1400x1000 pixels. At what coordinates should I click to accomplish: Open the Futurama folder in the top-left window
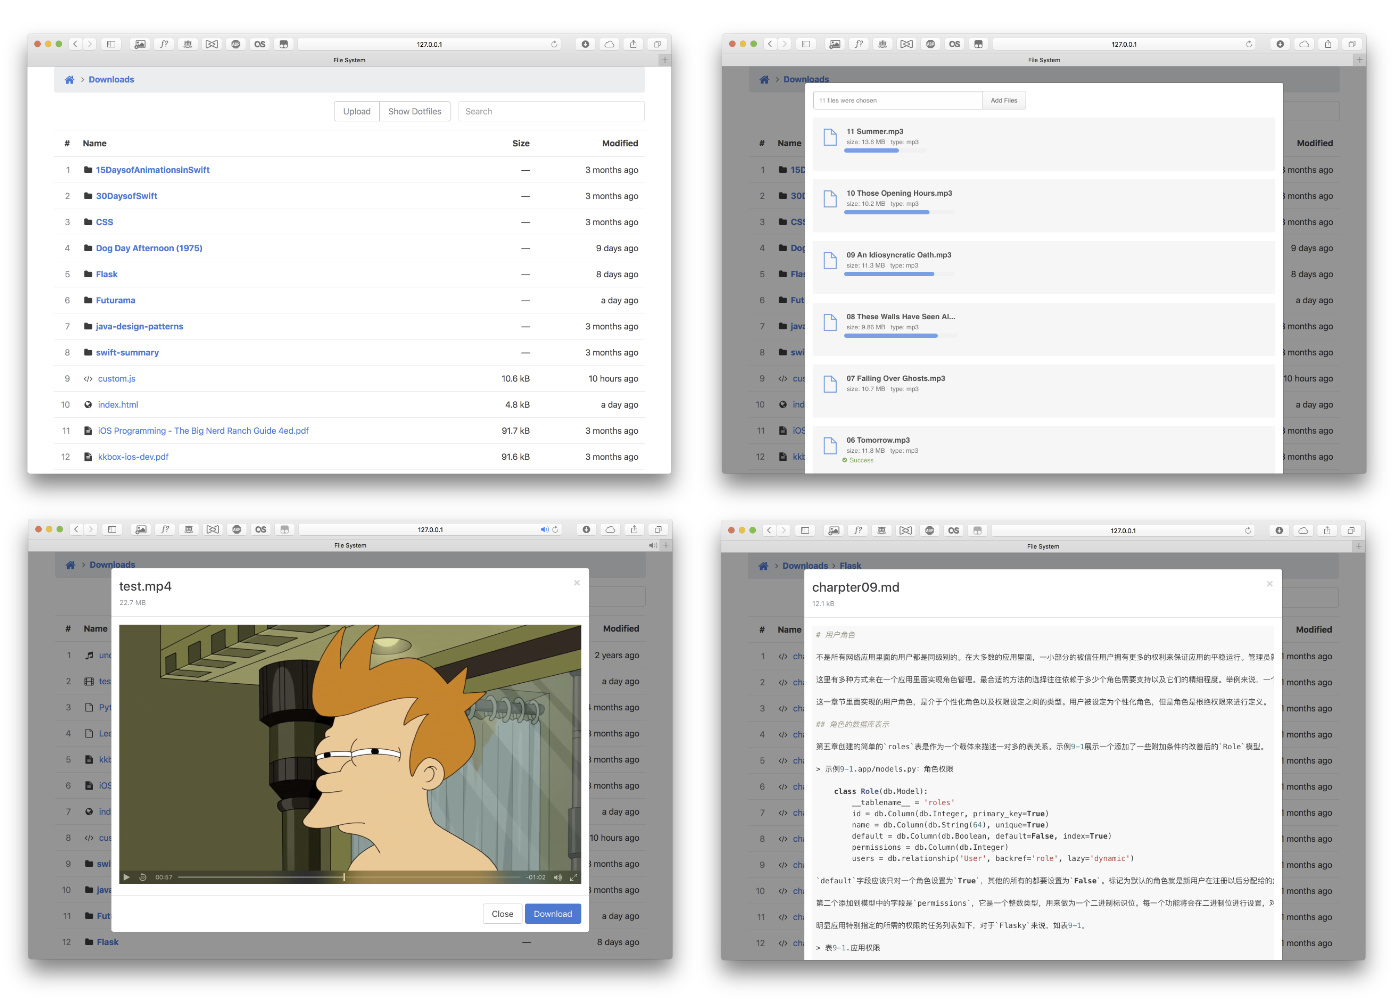click(116, 300)
